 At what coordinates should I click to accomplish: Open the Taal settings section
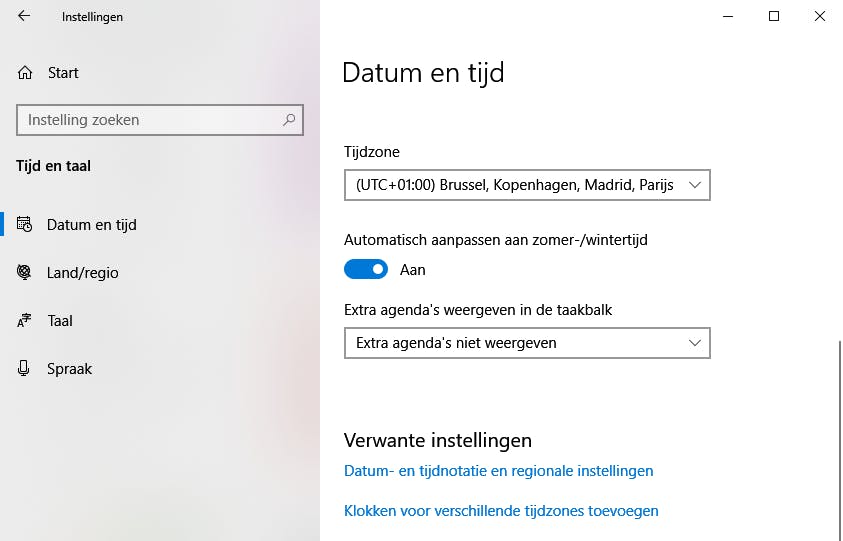60,321
